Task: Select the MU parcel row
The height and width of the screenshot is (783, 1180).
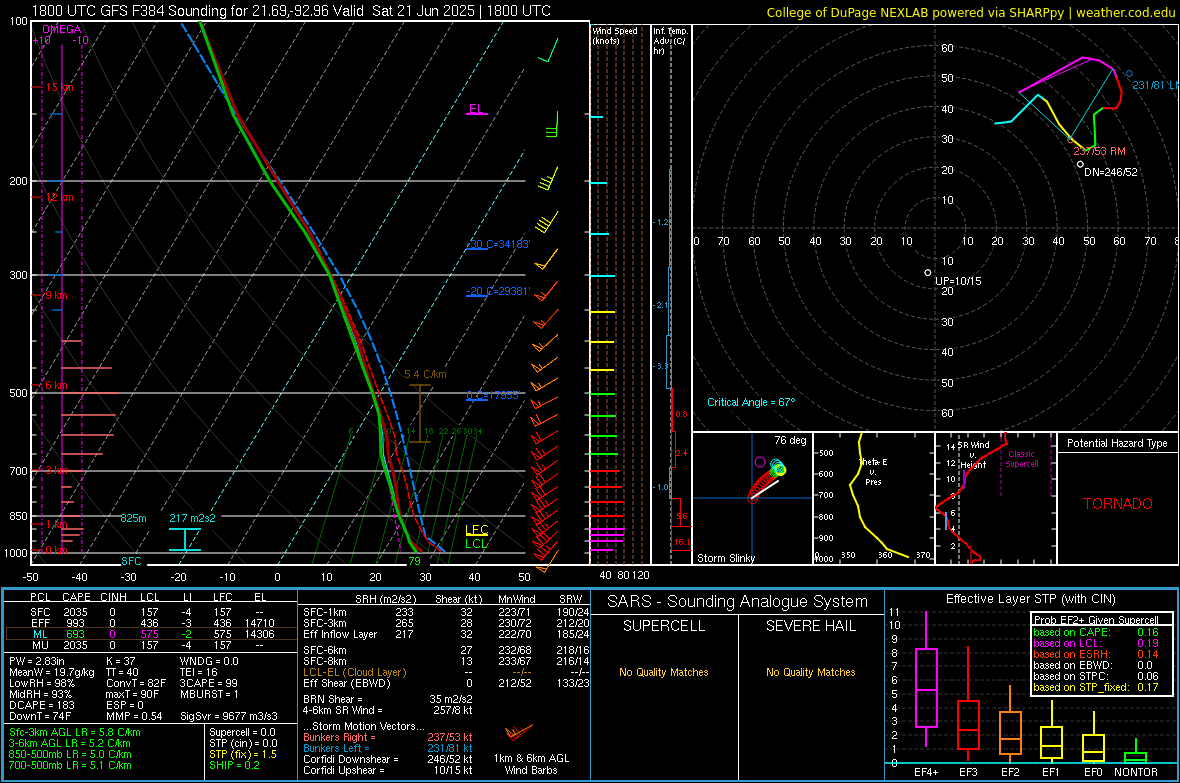Action: coord(151,645)
